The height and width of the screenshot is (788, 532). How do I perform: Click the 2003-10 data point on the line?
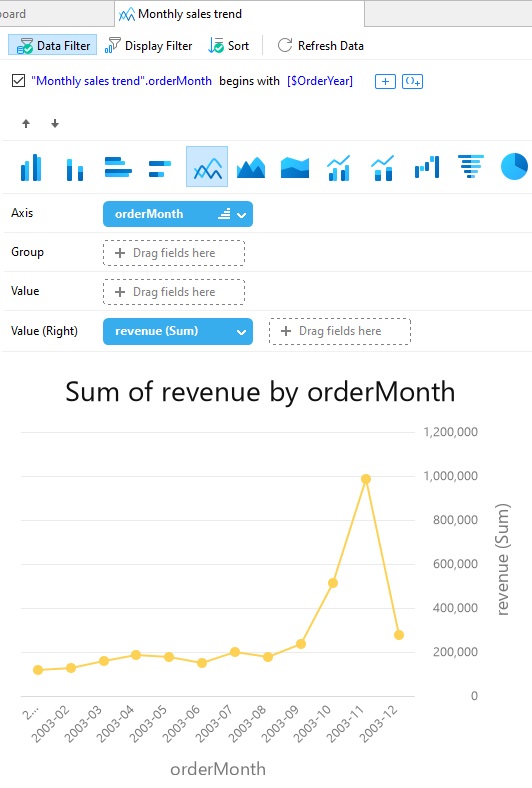click(x=333, y=583)
